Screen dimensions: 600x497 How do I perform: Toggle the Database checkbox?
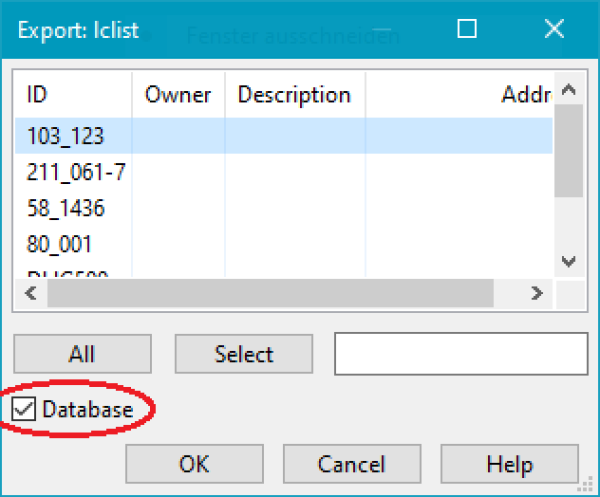(x=25, y=409)
